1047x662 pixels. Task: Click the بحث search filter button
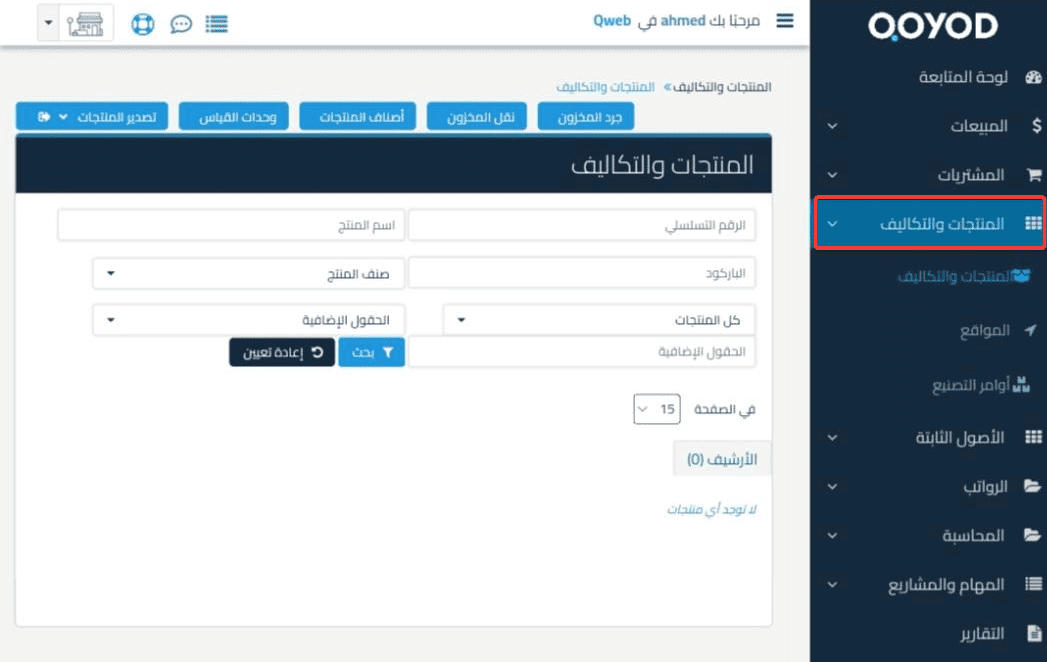coord(371,352)
